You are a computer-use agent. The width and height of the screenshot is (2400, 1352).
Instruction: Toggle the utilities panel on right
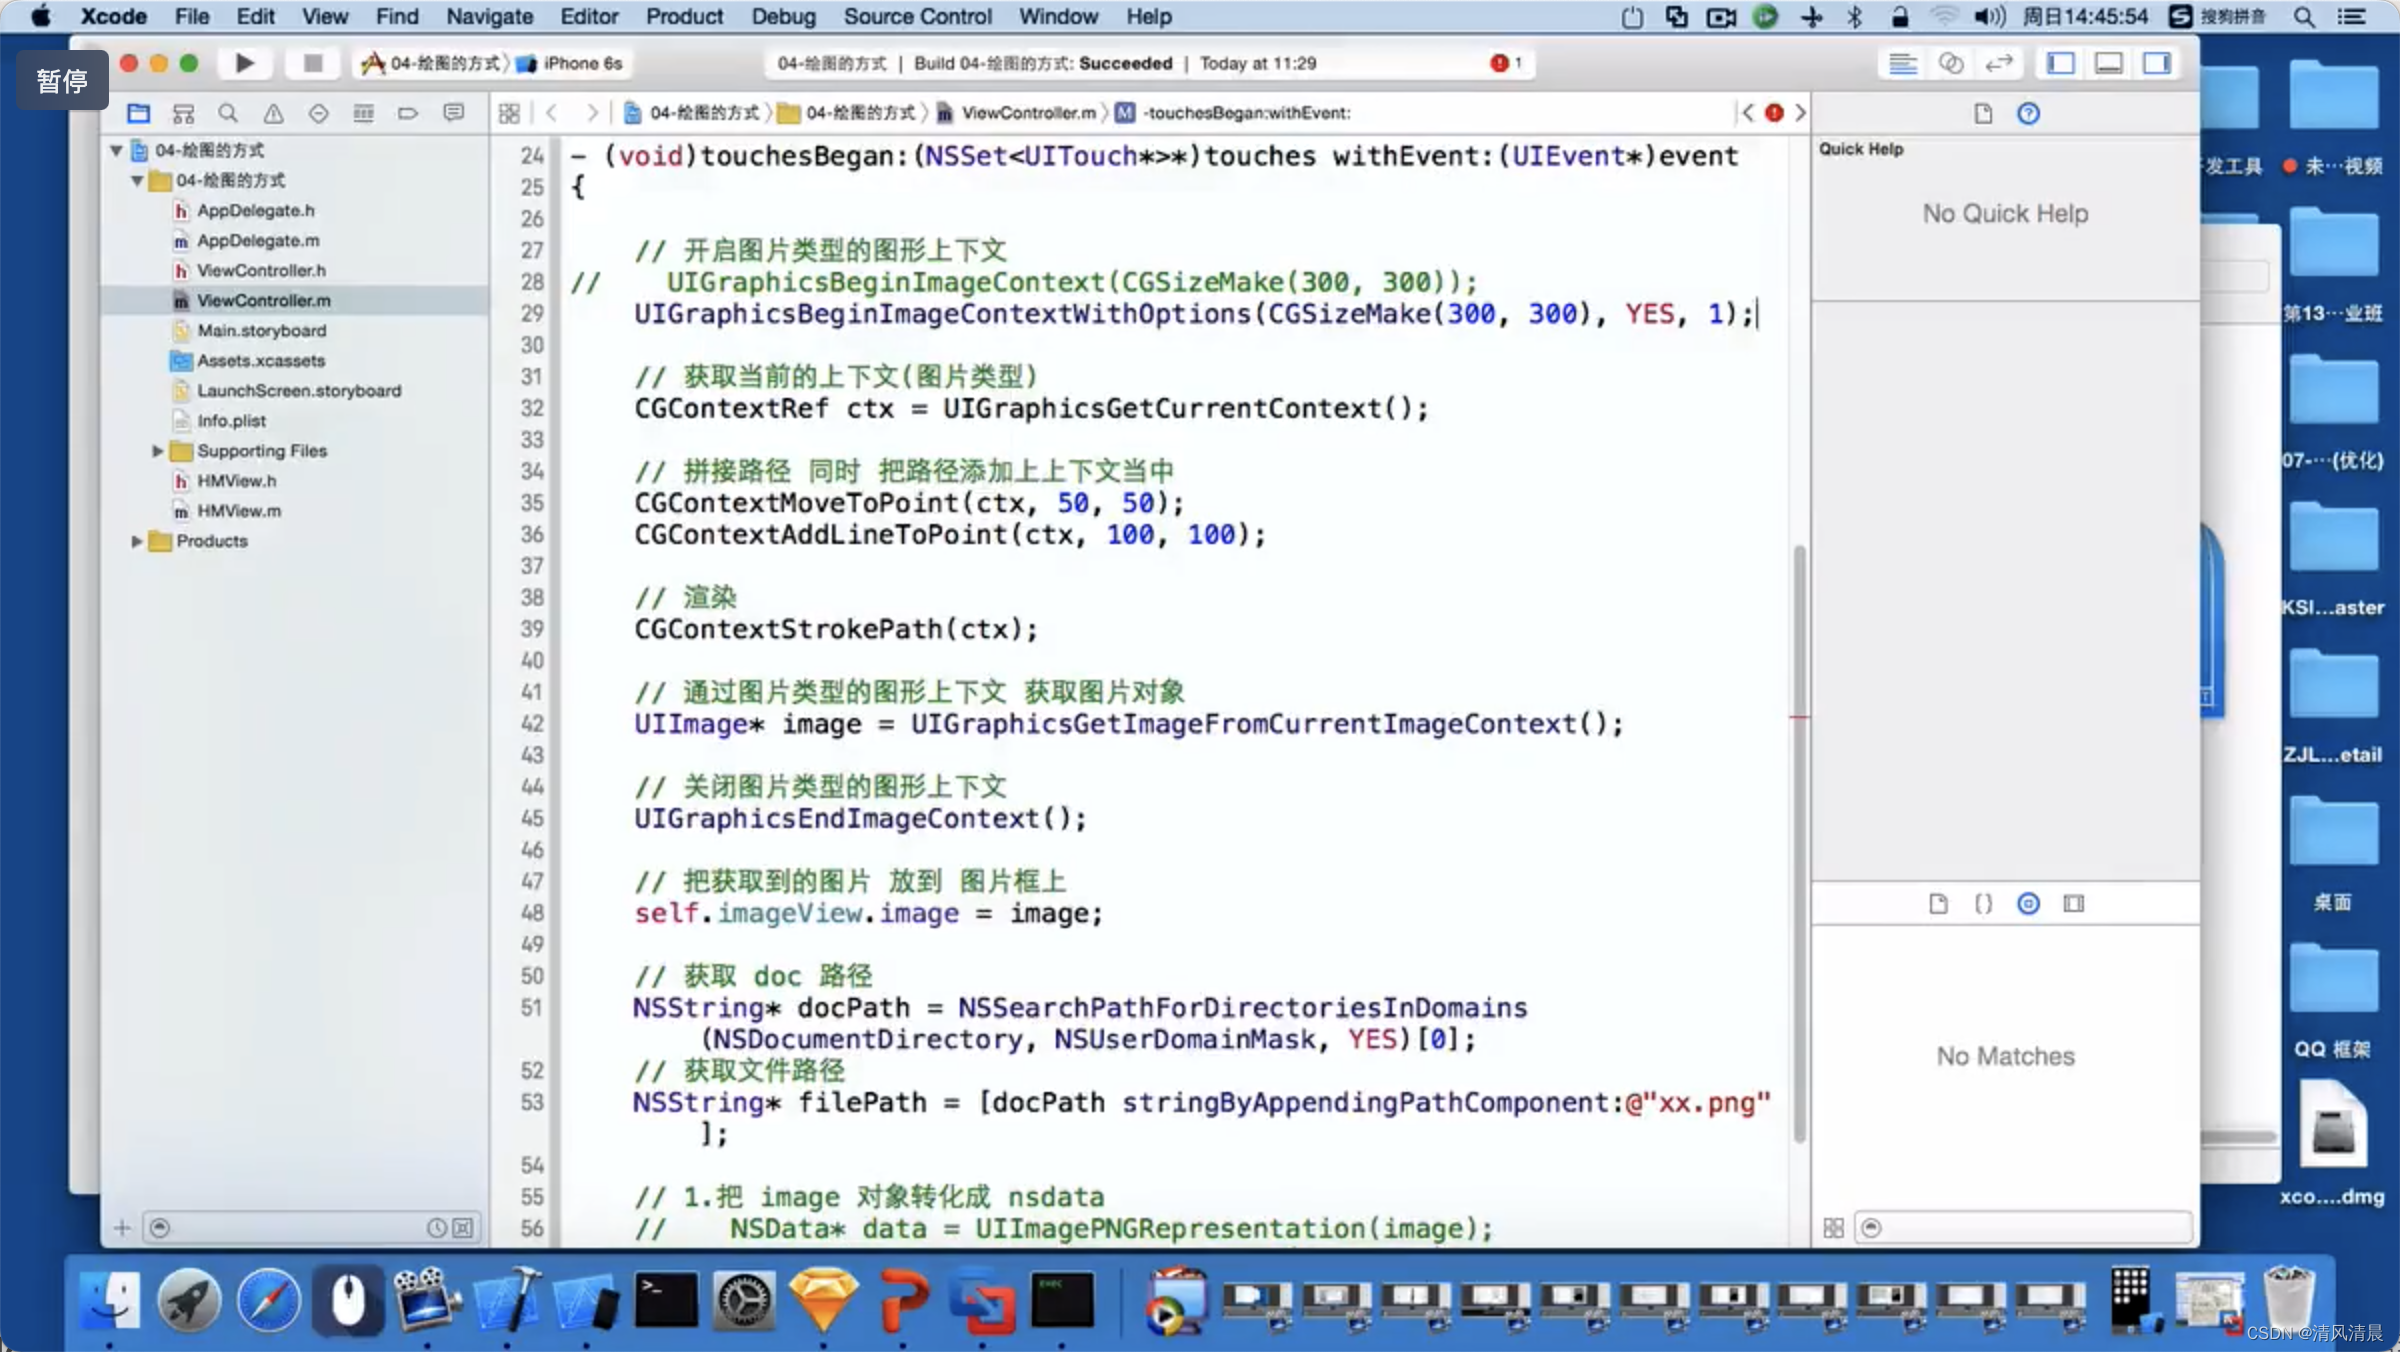[x=2159, y=63]
